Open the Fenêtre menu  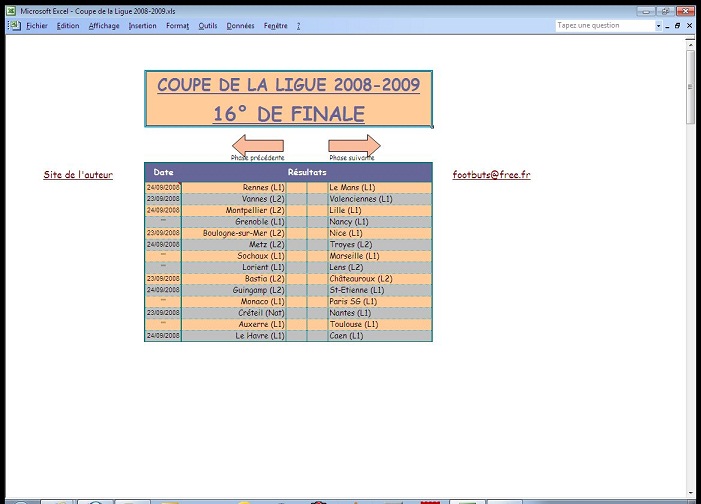[276, 26]
